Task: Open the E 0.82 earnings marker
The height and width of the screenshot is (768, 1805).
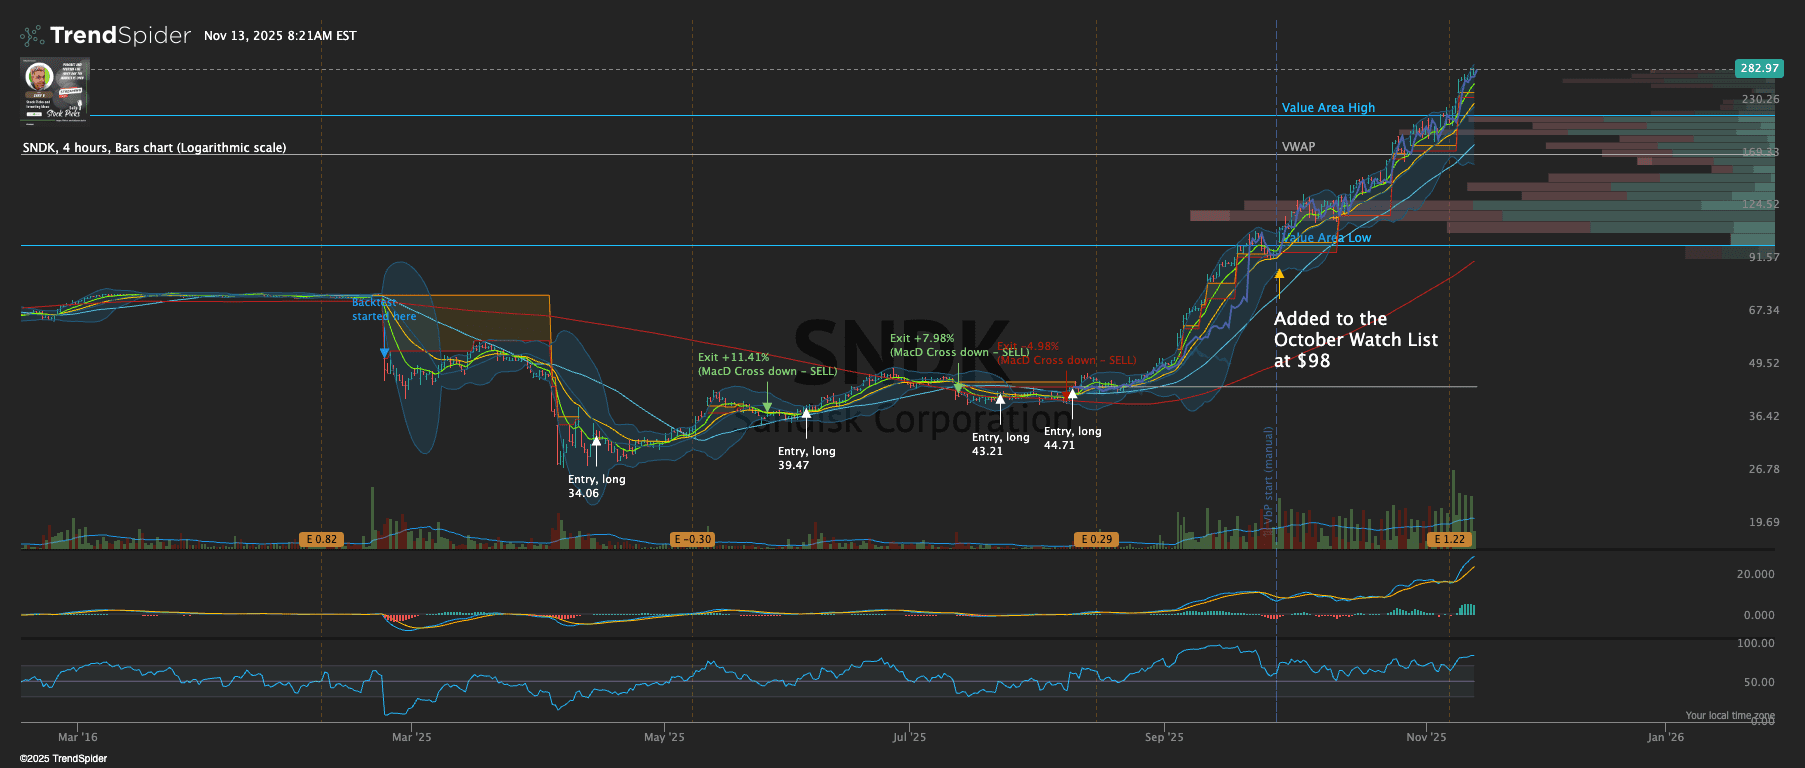Action: point(322,539)
